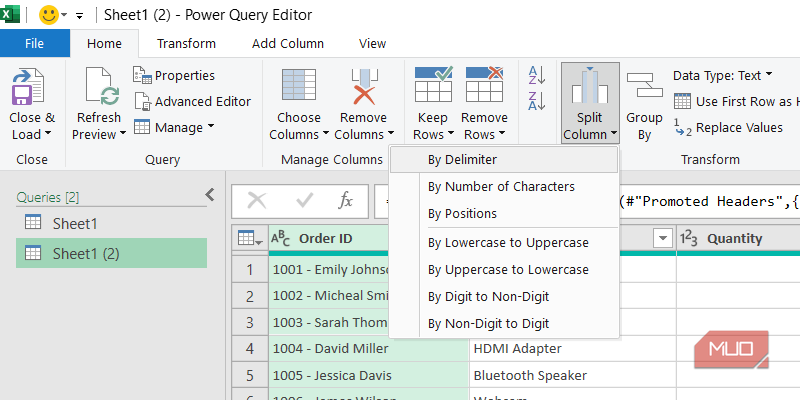800x400 pixels.
Task: Select row number 1 header
Action: pos(249,269)
